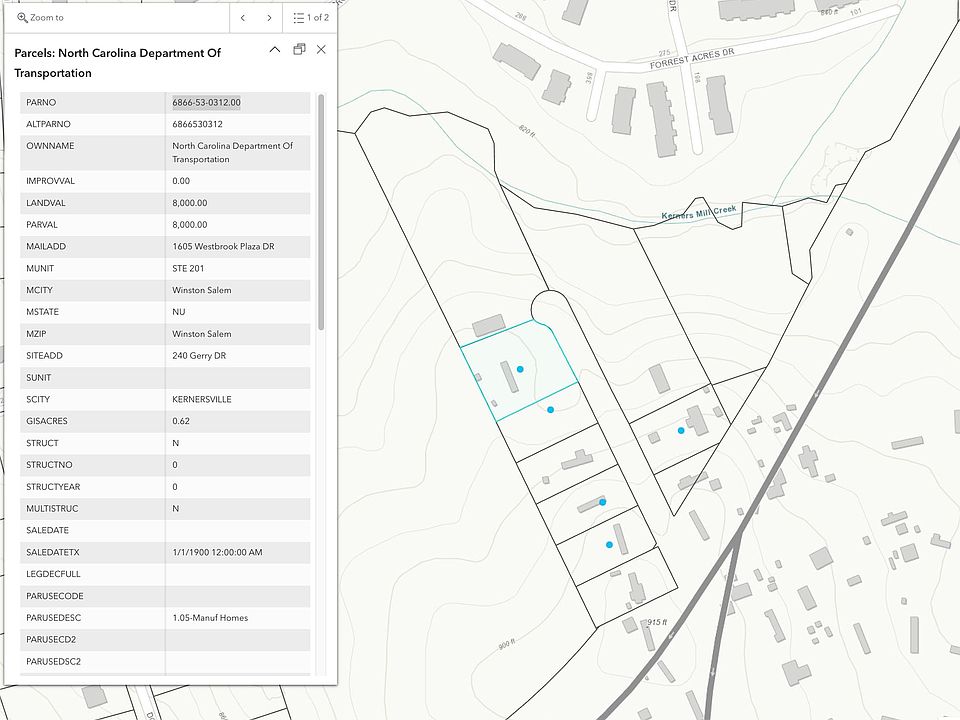Viewport: 960px width, 720px height.
Task: Click ALTPARNO value 6866530312
Action: tap(197, 124)
